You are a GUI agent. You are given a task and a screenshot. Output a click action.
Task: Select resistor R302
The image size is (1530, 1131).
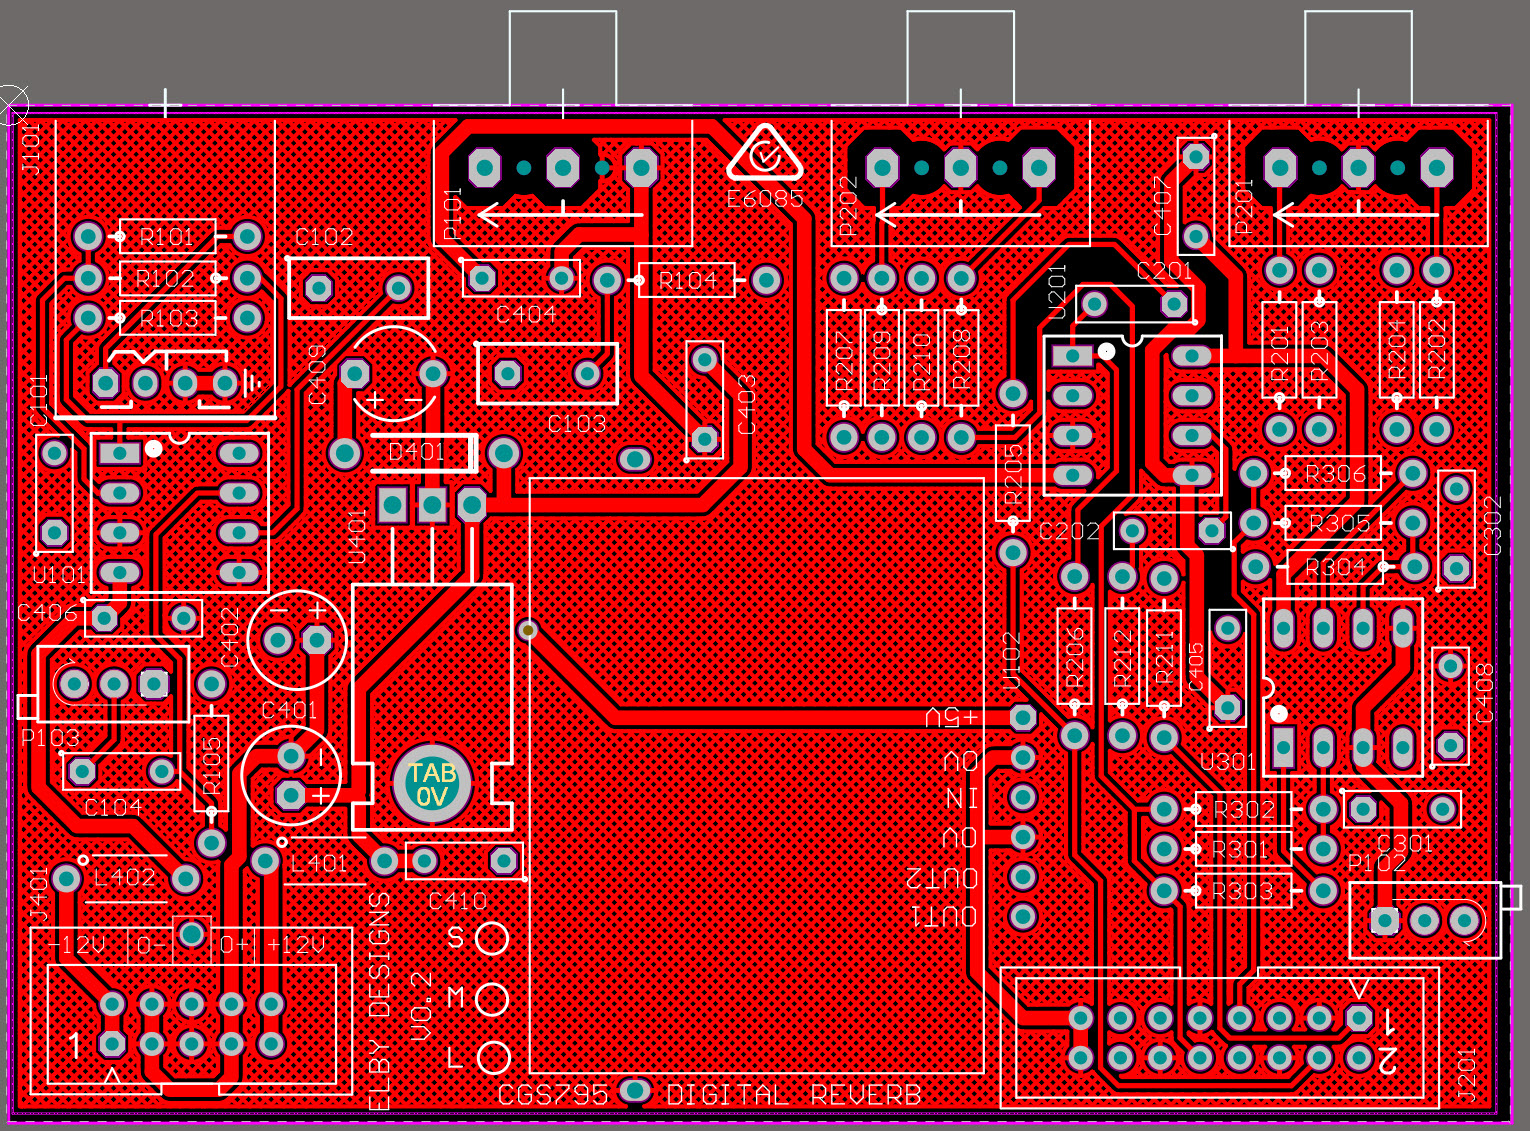coord(1243,809)
